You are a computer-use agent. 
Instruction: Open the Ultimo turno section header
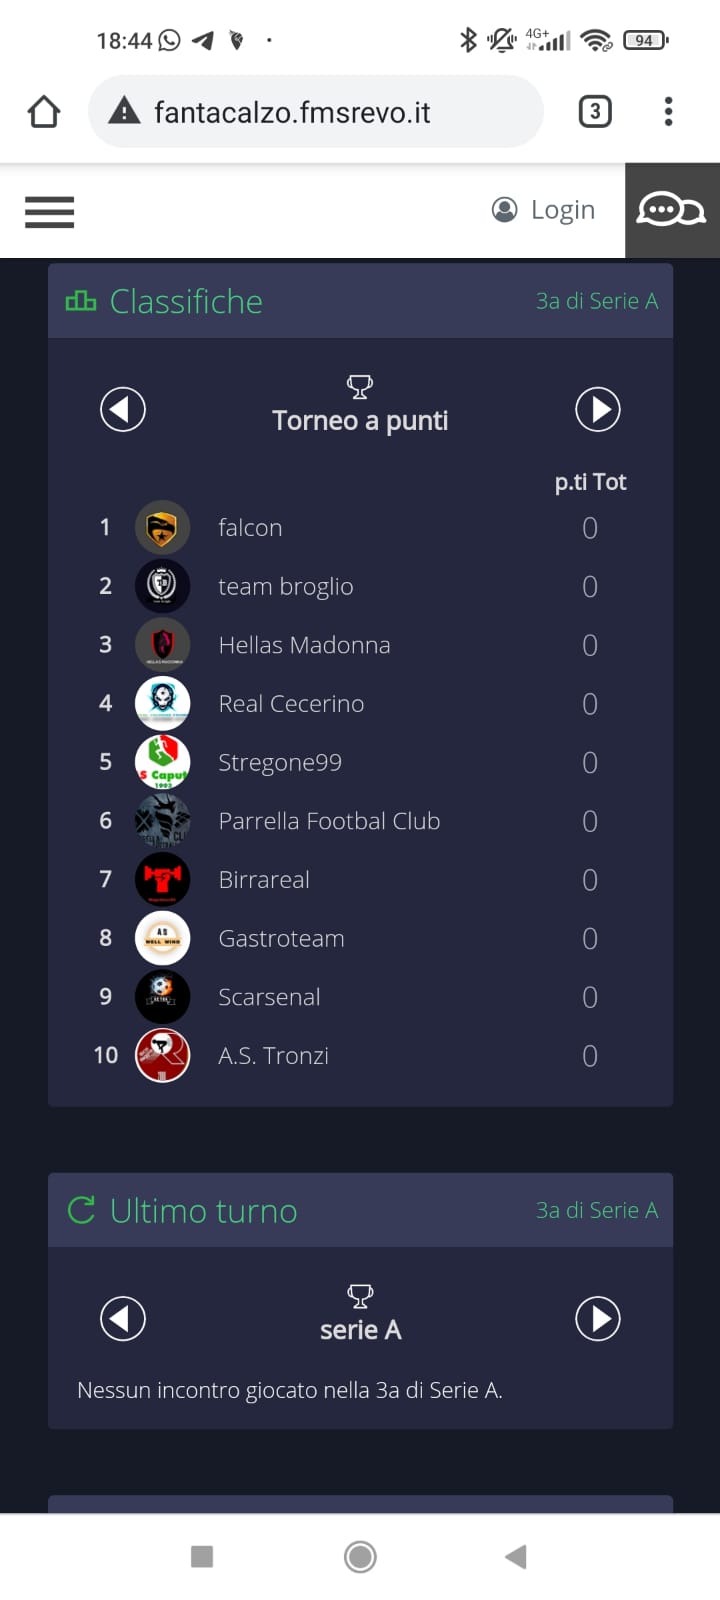pyautogui.click(x=203, y=1211)
